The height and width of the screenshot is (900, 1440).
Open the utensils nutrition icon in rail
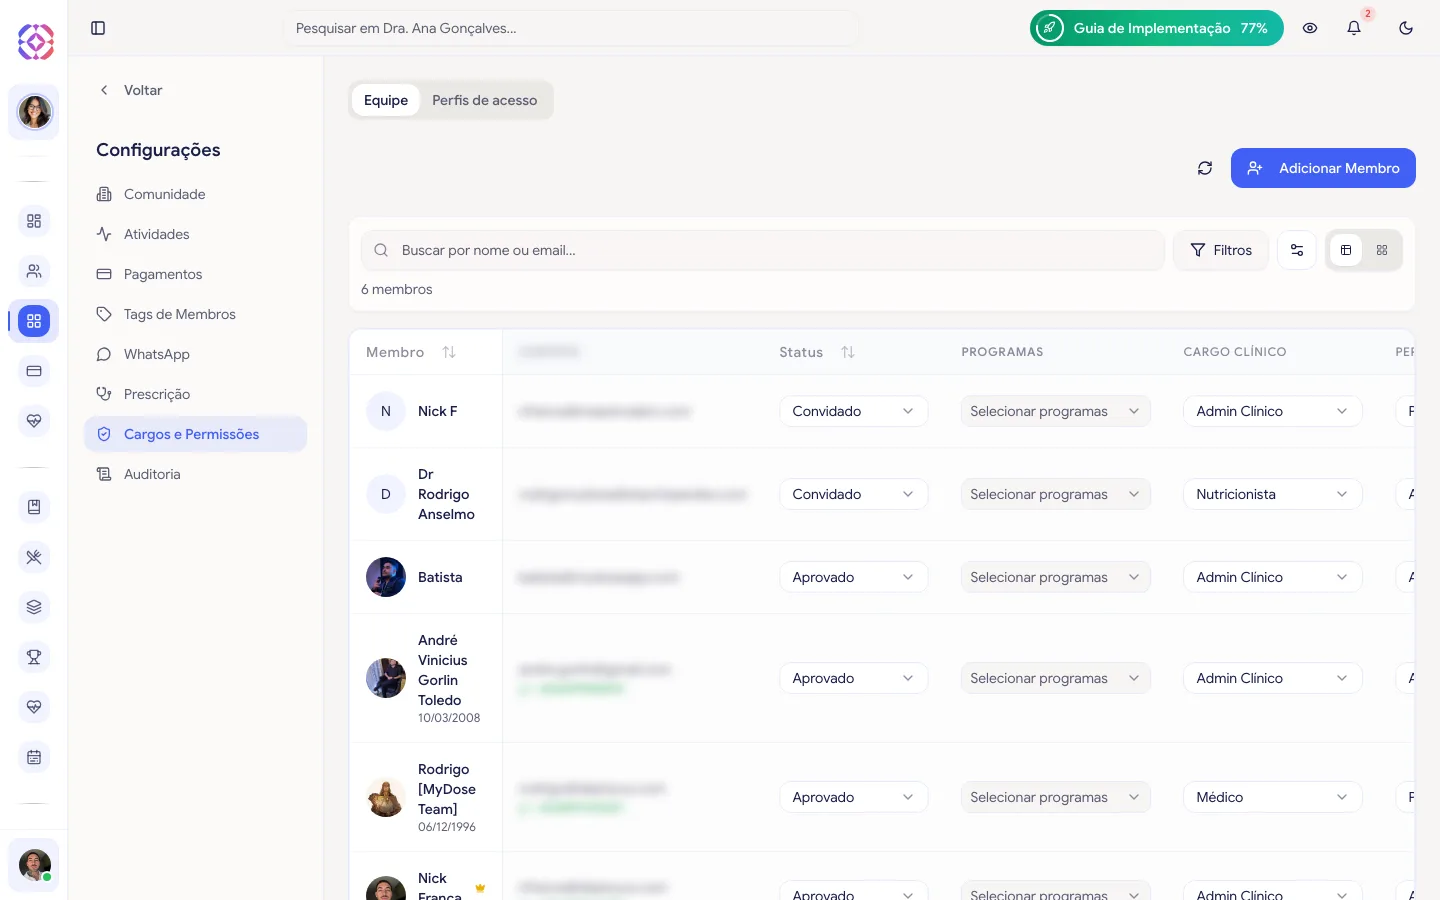click(34, 557)
